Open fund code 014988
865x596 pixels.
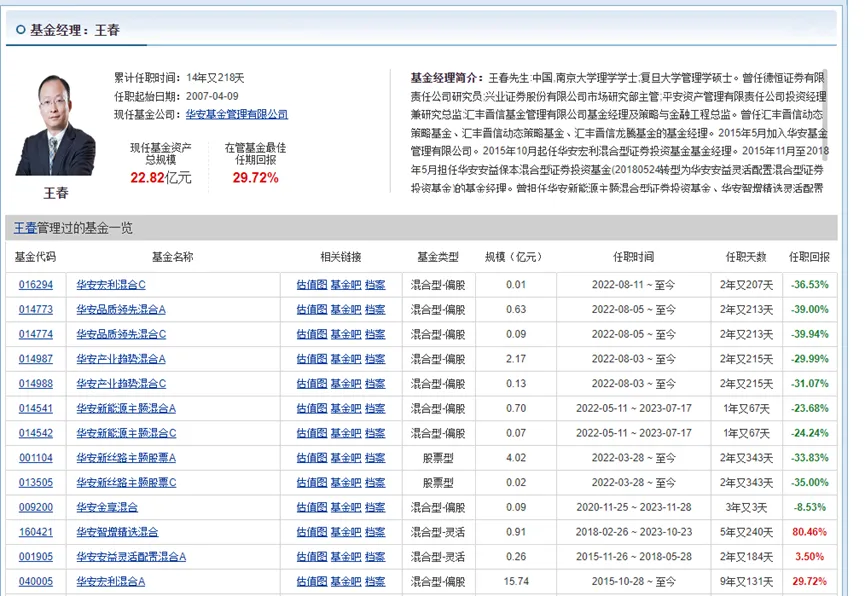click(x=36, y=384)
